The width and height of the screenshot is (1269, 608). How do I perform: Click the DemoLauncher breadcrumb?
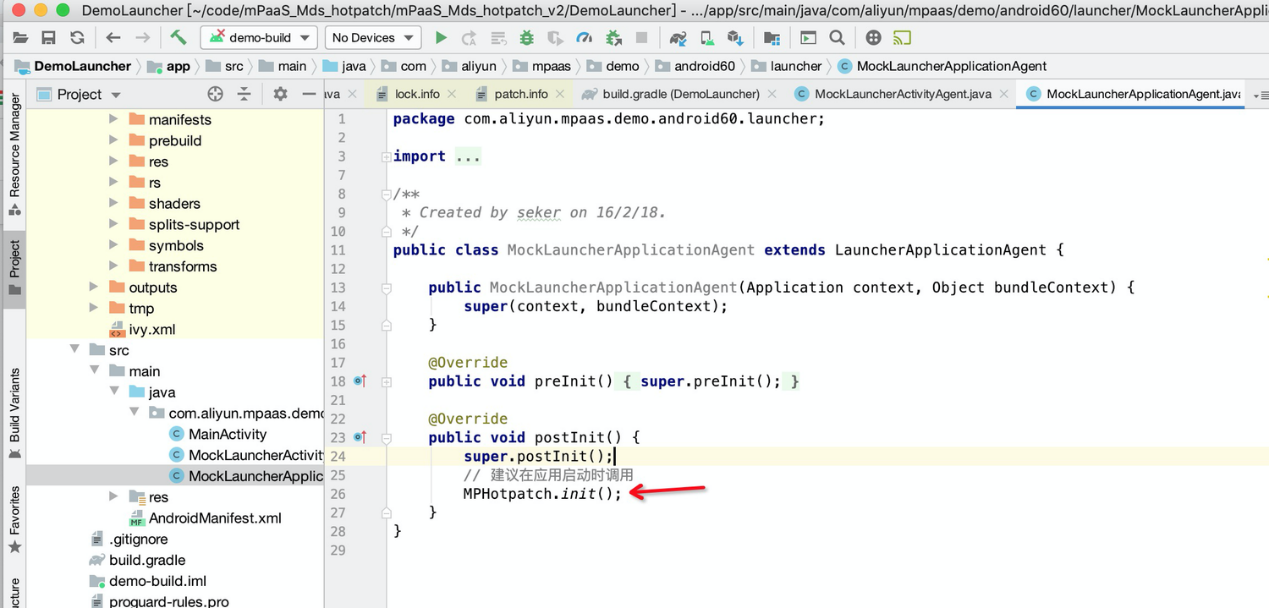73,66
